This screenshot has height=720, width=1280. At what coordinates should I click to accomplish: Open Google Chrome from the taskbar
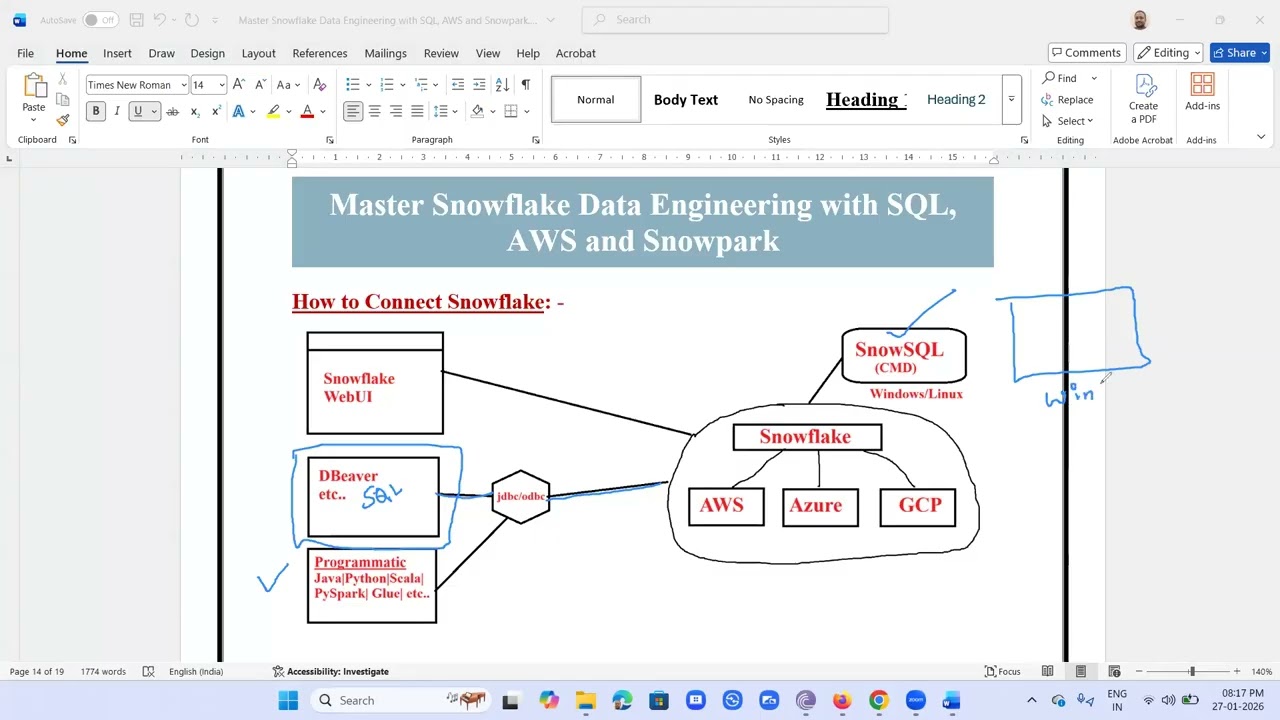click(x=878, y=700)
